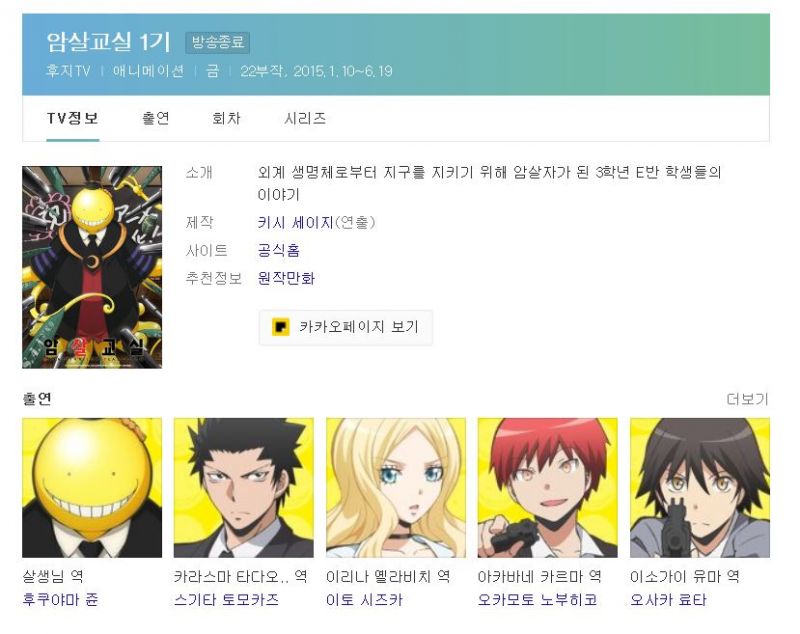Image resolution: width=800 pixels, height=634 pixels.
Task: Open voice actor 오카모토 노부히코 link
Action: coord(537,599)
